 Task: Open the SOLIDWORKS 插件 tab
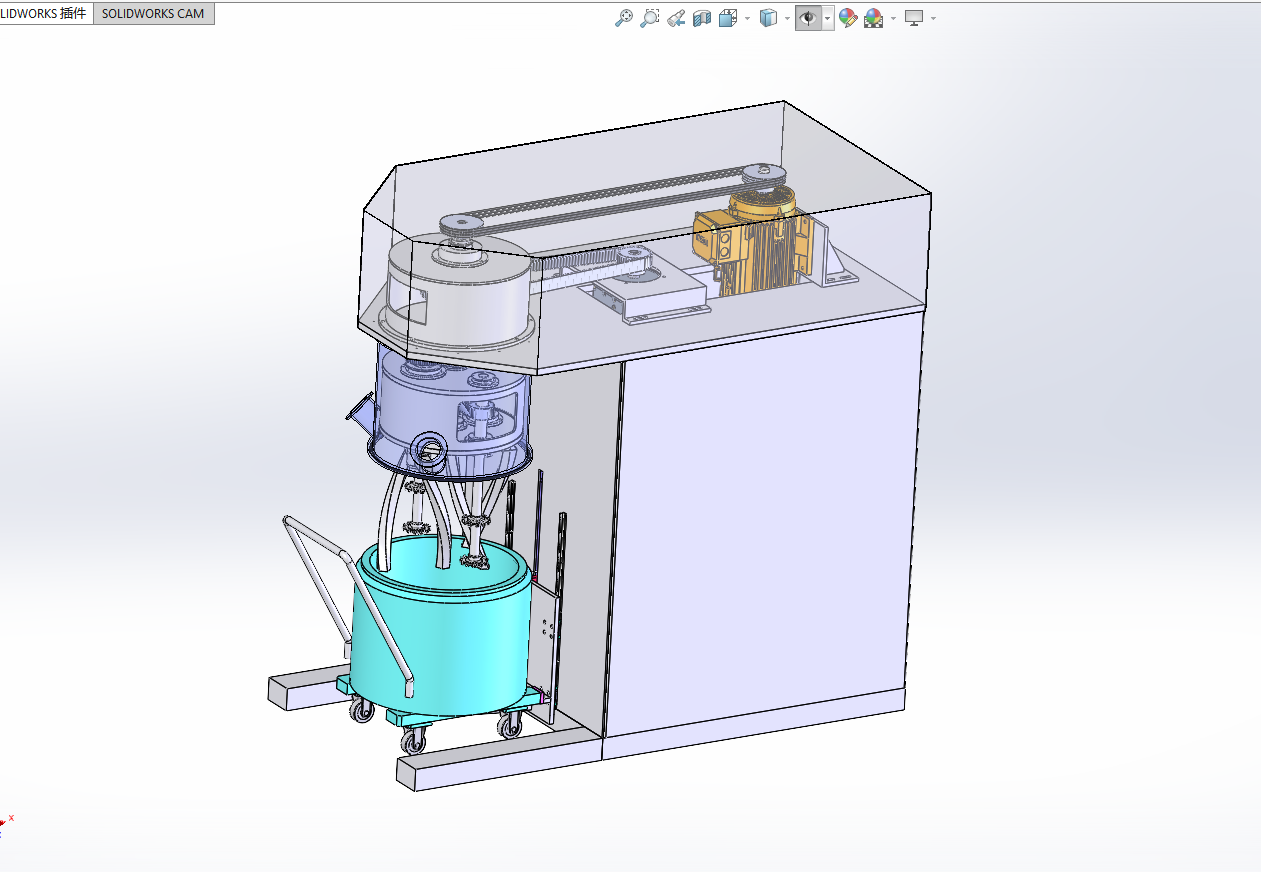pos(46,14)
